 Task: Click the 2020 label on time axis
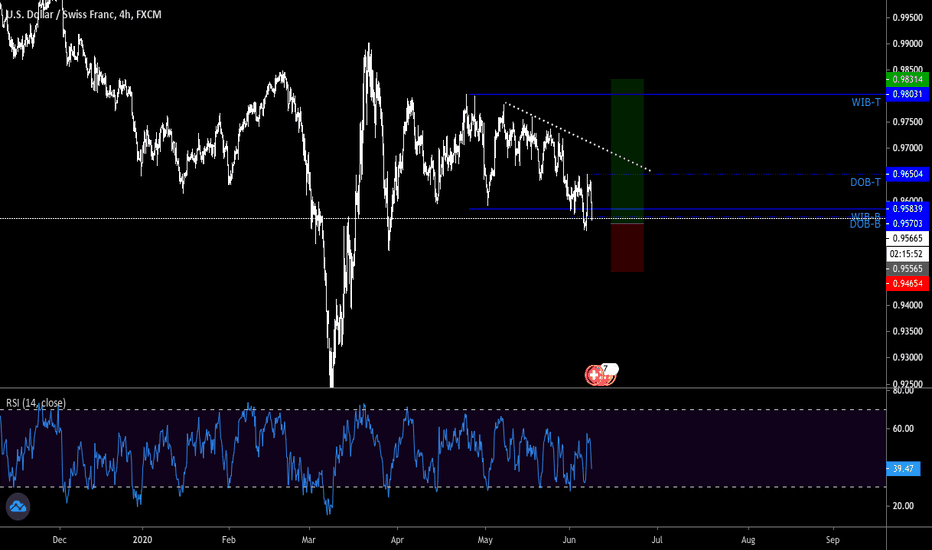pos(143,540)
